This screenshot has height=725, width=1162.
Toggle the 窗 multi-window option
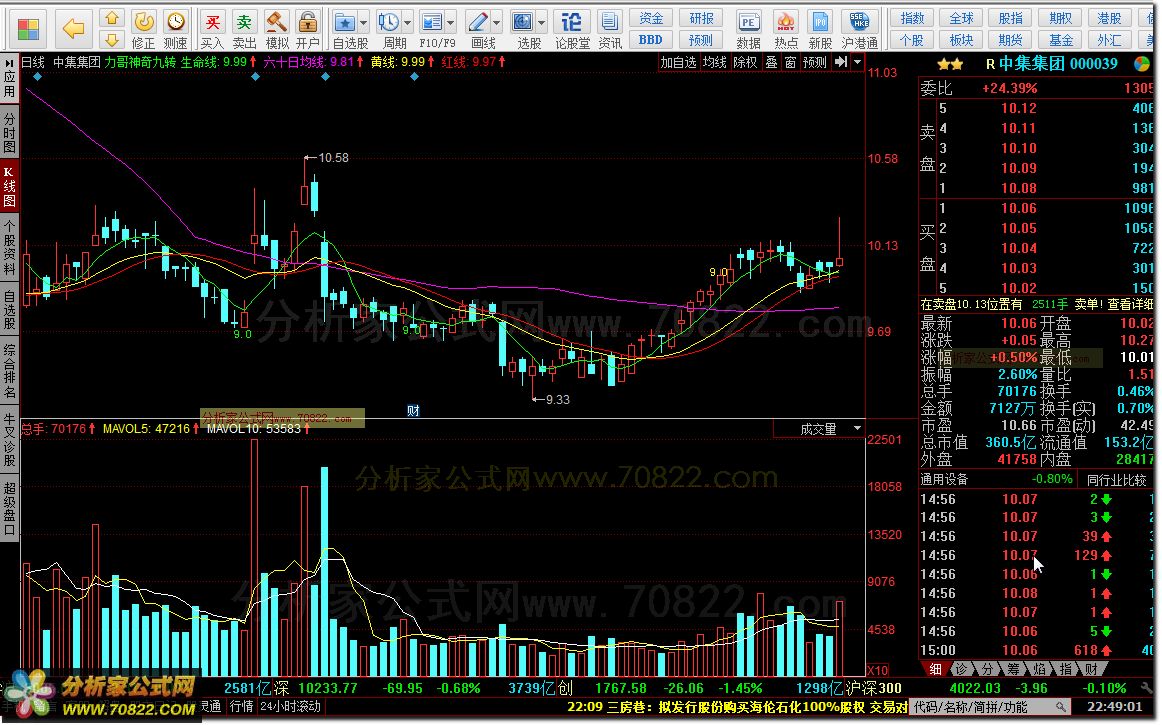pos(791,62)
